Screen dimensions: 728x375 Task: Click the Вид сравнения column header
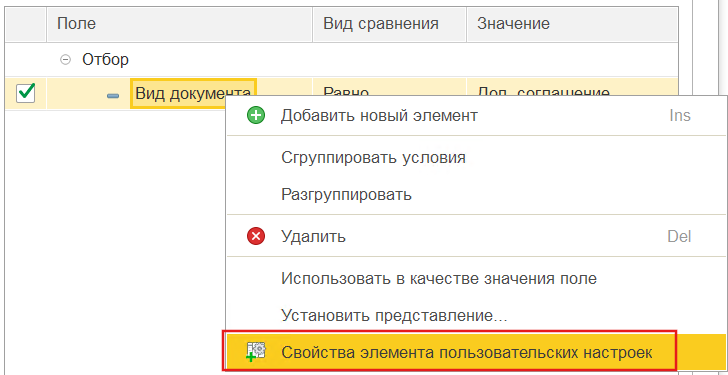point(389,24)
